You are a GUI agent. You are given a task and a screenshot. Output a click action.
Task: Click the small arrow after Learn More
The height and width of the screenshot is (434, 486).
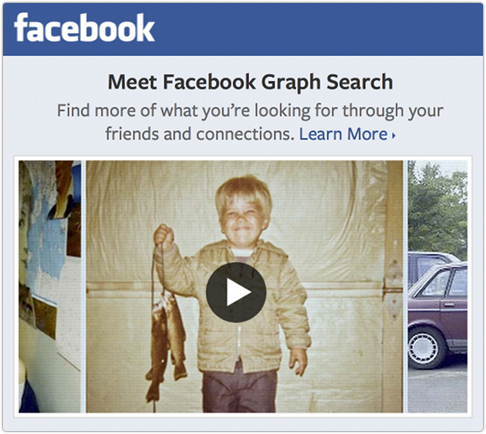394,135
